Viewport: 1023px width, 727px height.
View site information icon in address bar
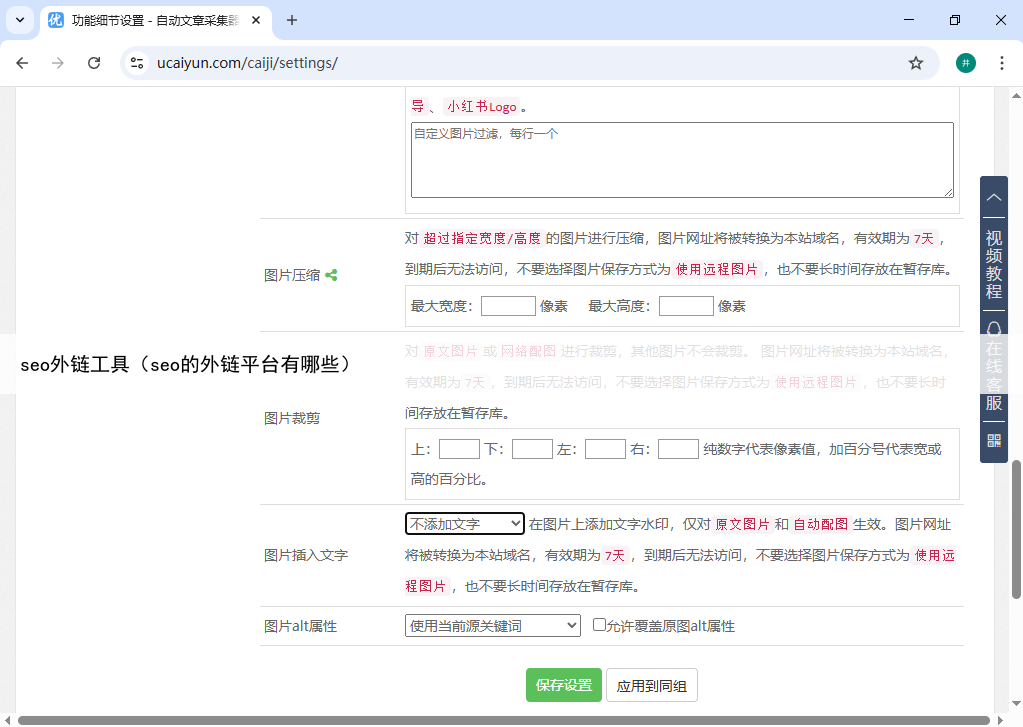[138, 63]
